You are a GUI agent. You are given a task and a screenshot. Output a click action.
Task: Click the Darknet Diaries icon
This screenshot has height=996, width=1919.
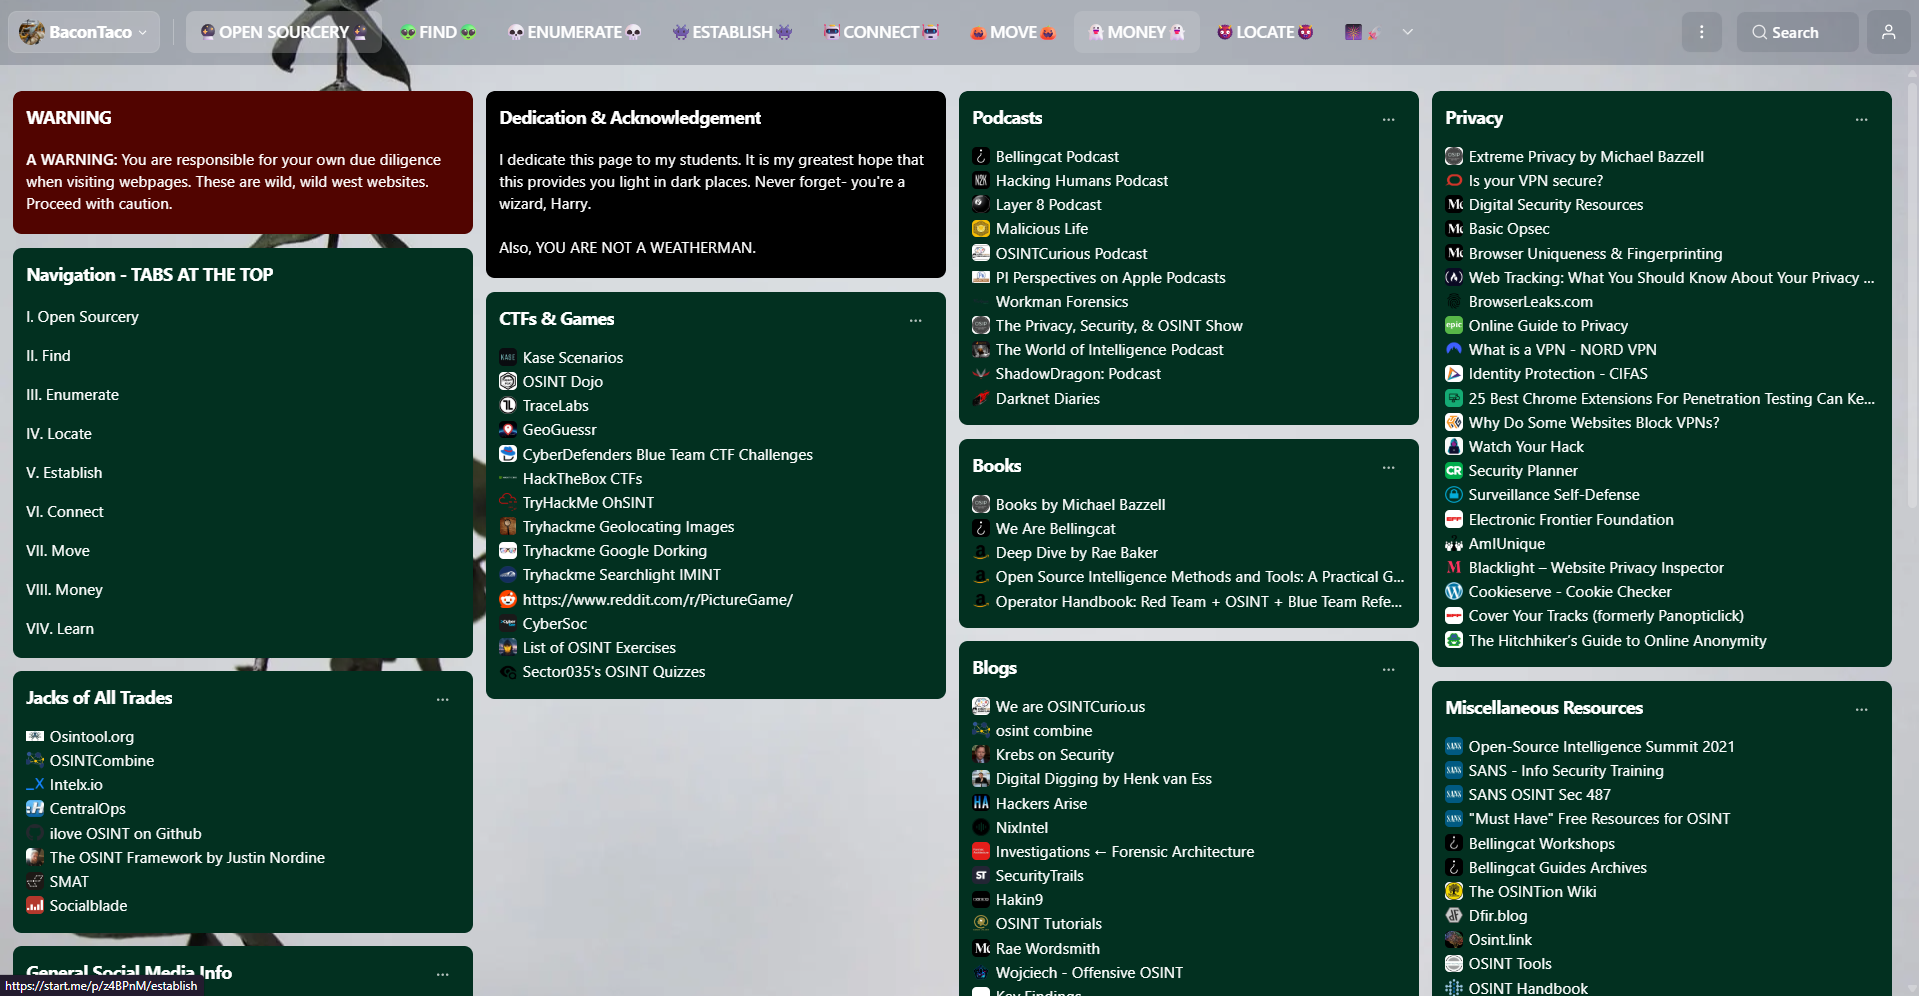pyautogui.click(x=981, y=398)
